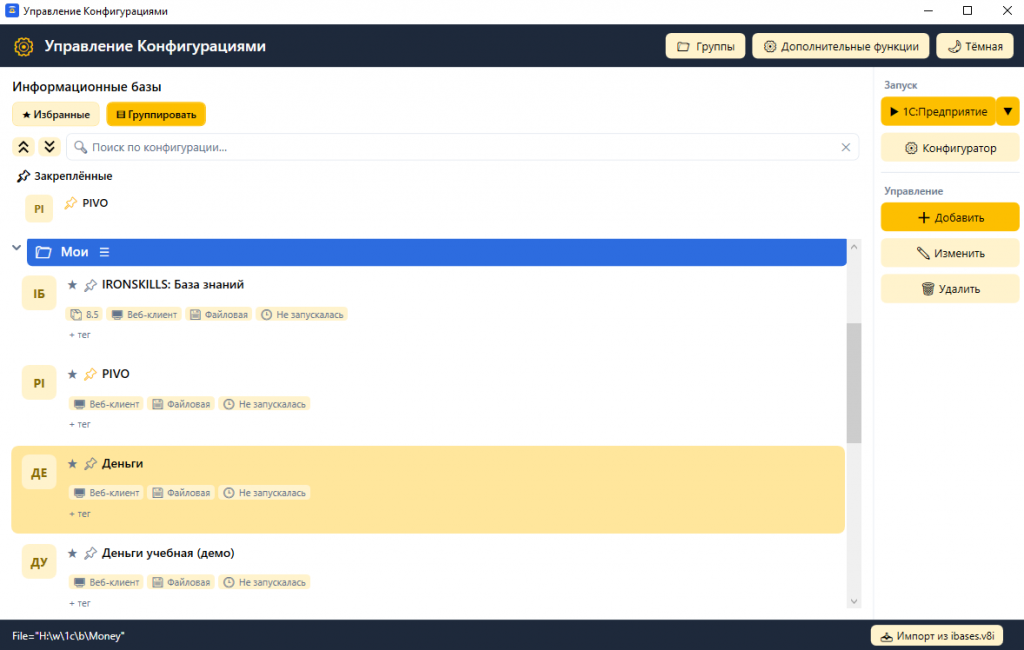The height and width of the screenshot is (650, 1024).
Task: Add a tag to the PIVO database
Action: click(80, 425)
